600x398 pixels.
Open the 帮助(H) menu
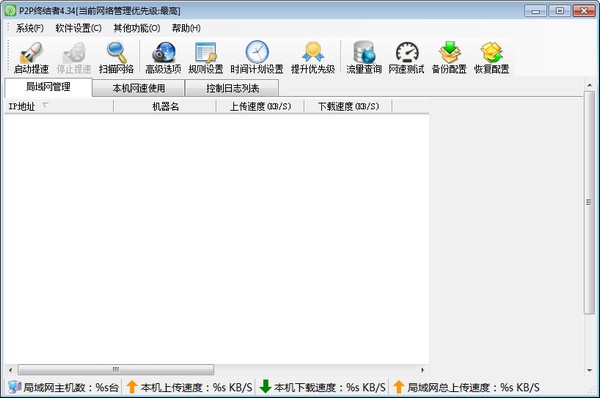[186, 28]
